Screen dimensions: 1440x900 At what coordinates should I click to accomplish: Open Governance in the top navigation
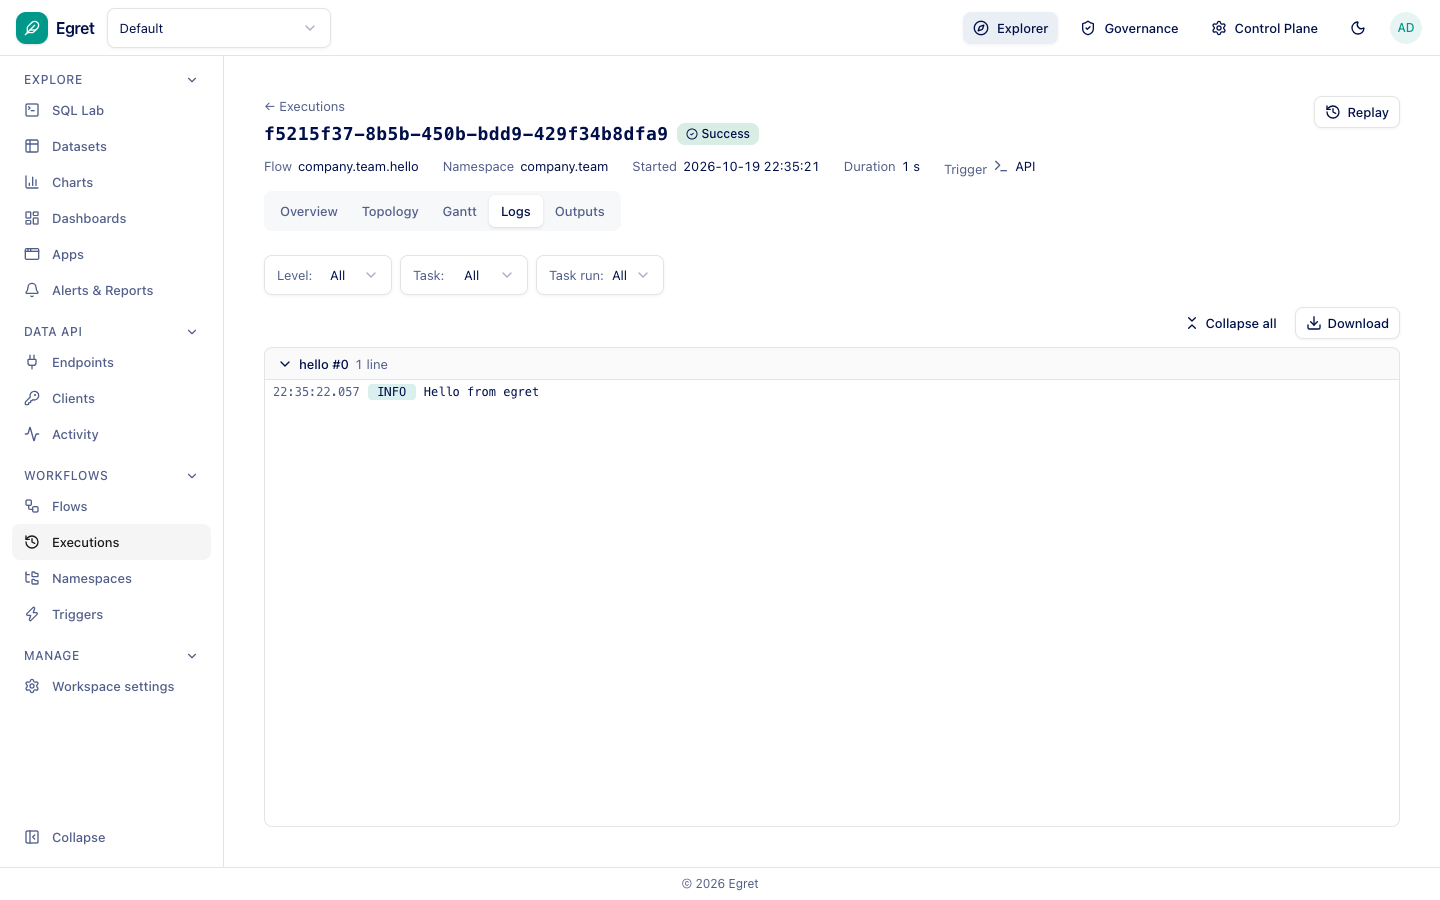[1129, 28]
